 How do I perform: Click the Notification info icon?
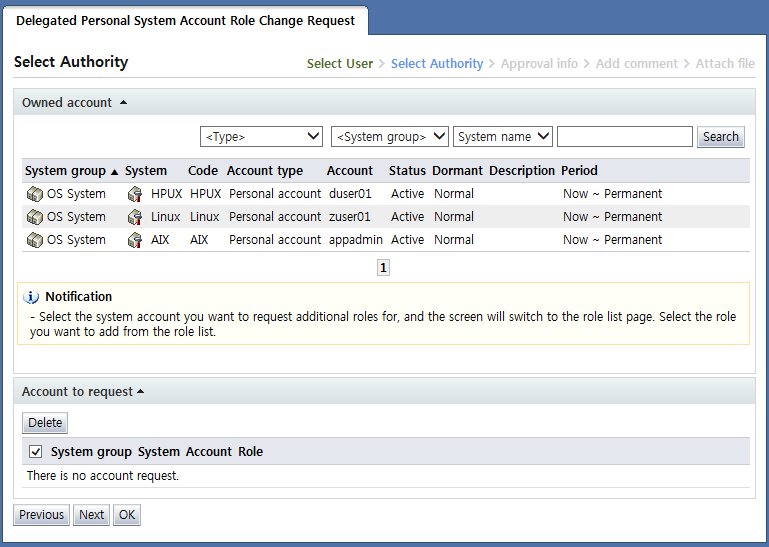(x=31, y=297)
